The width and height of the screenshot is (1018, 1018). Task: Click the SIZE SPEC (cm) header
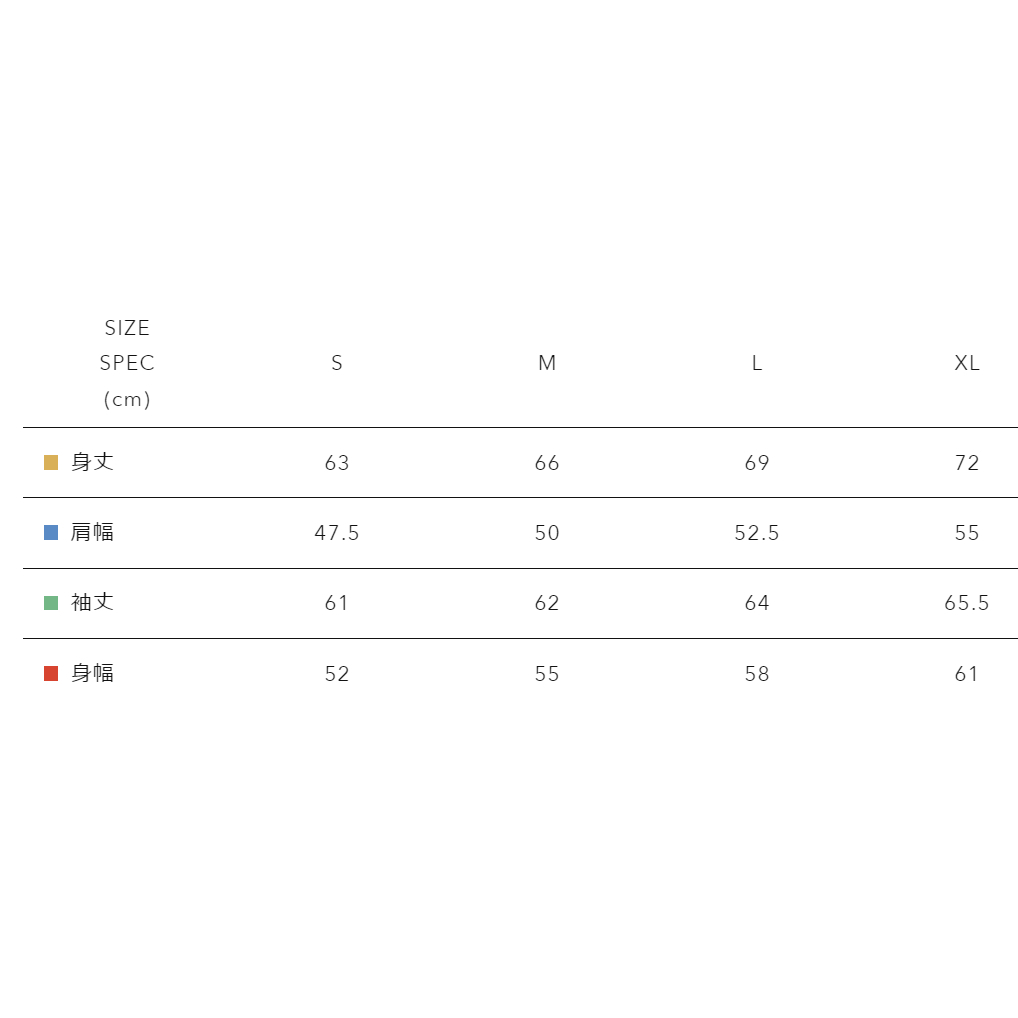(127, 363)
